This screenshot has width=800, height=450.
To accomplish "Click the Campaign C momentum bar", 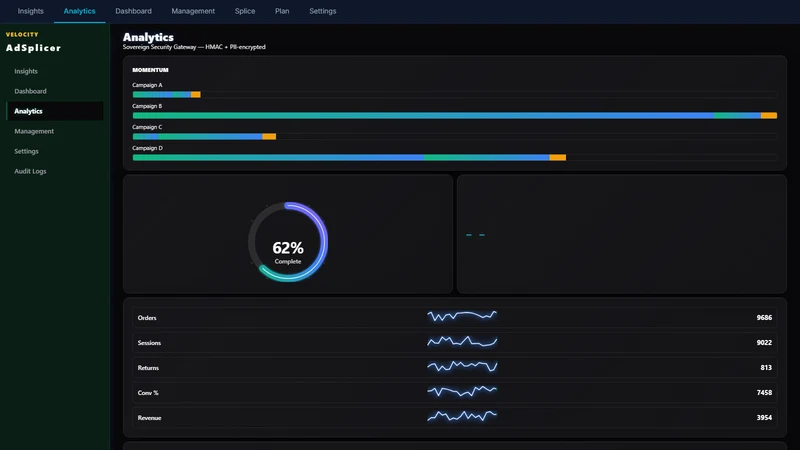I will (455, 137).
